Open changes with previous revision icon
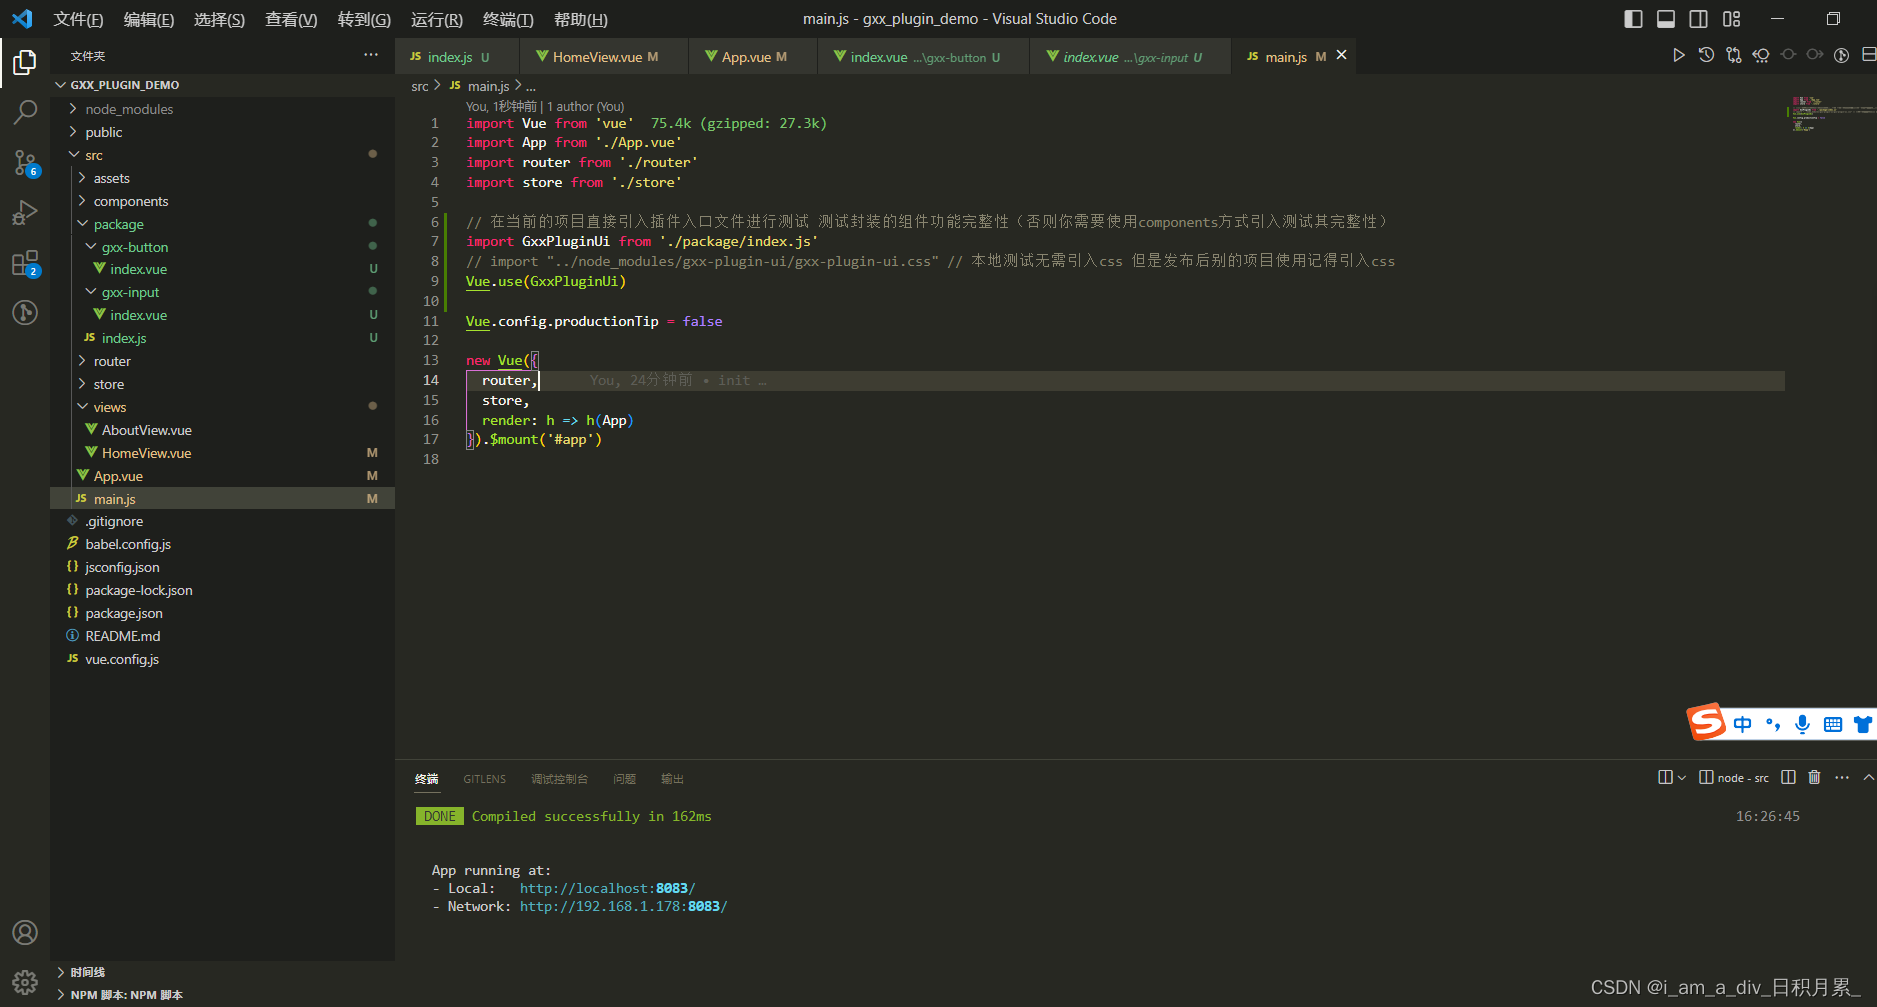1877x1007 pixels. coord(1760,55)
